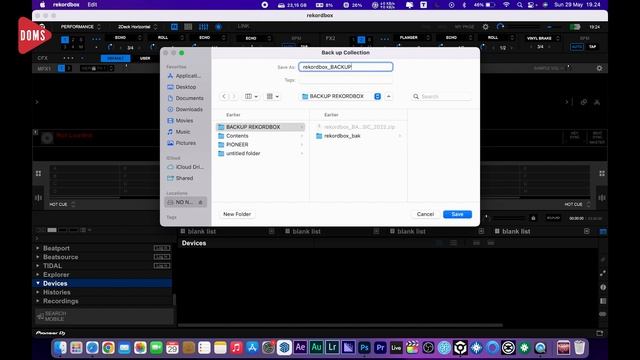Open the Apple menu
Screen dimensions: 640x360
pyautogui.click(x=42, y=5)
